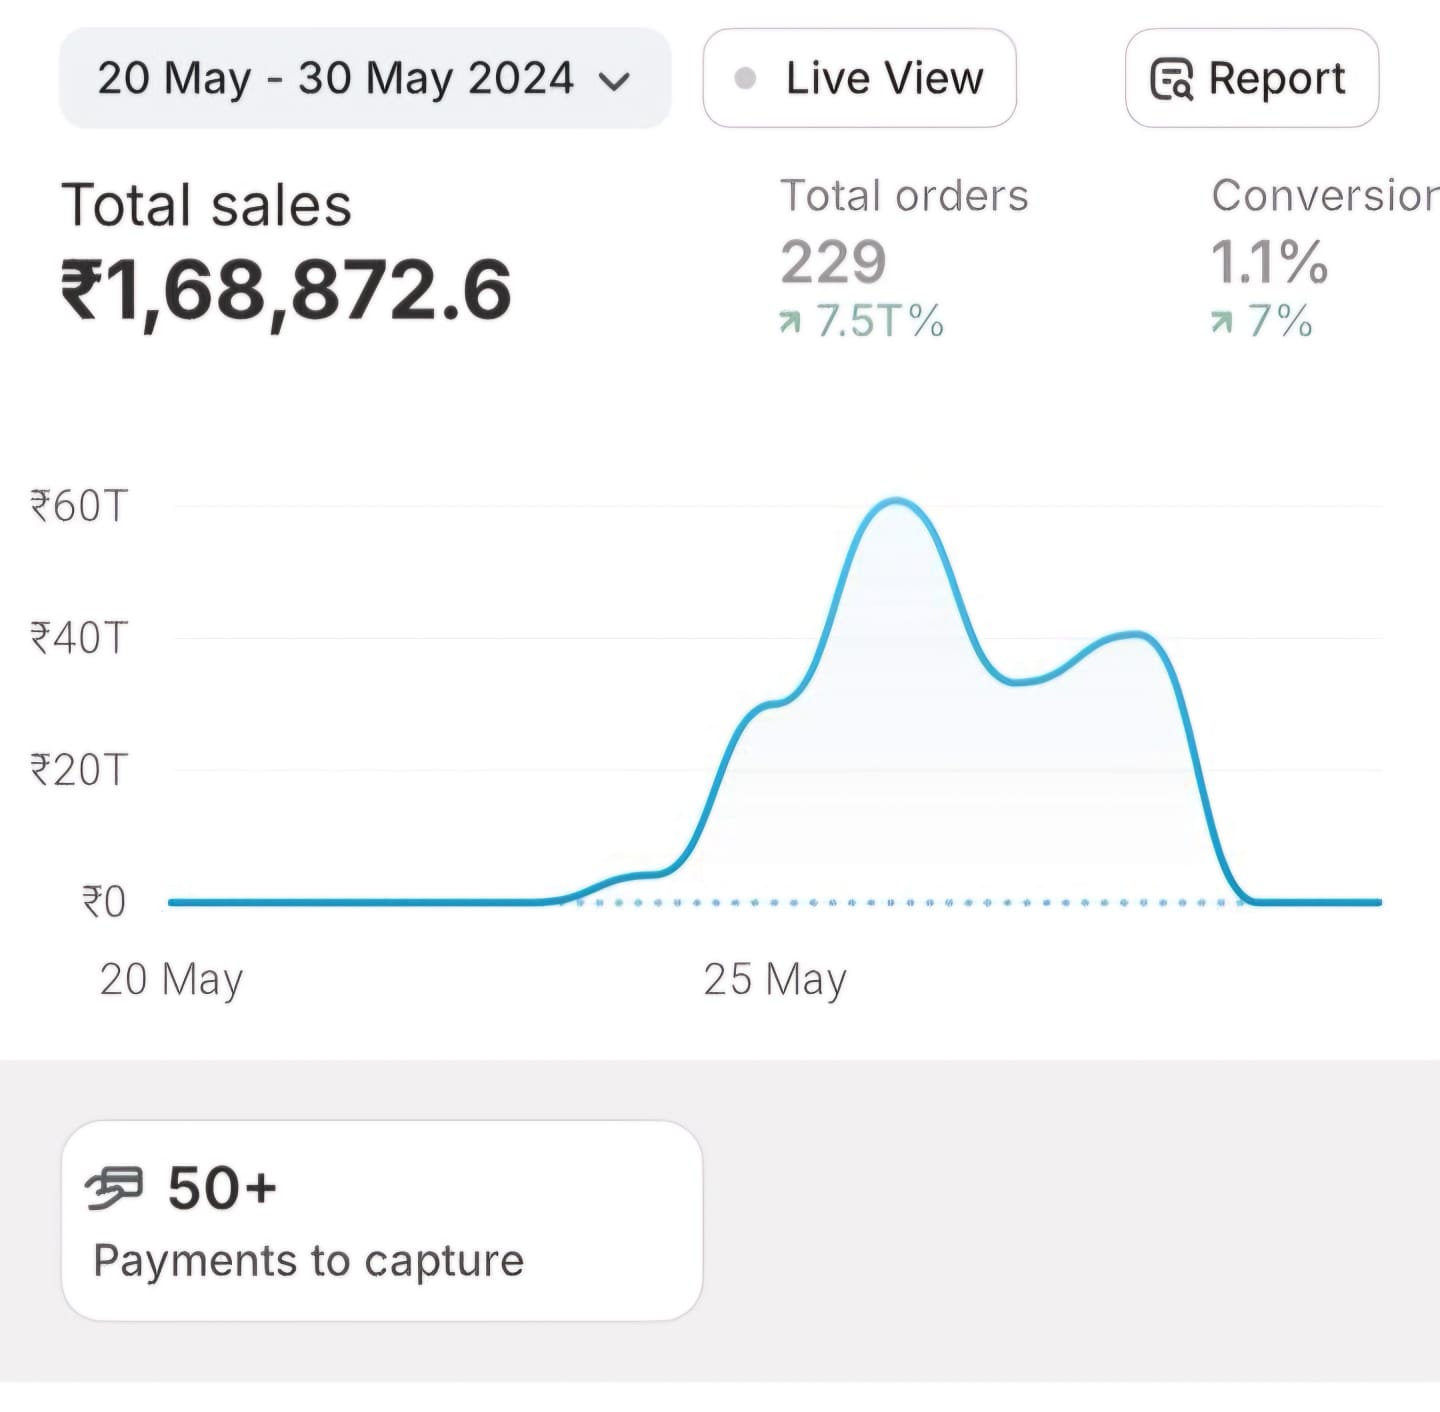The width and height of the screenshot is (1440, 1412).
Task: Click the chevron arrow in the date selector
Action: (614, 81)
